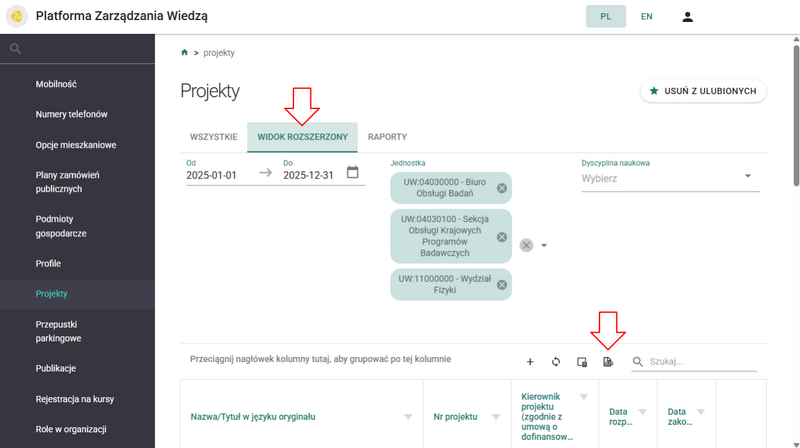Viewport: 800px width, 448px height.
Task: Remove the Wydział Fizyki unit chip
Action: tap(502, 284)
